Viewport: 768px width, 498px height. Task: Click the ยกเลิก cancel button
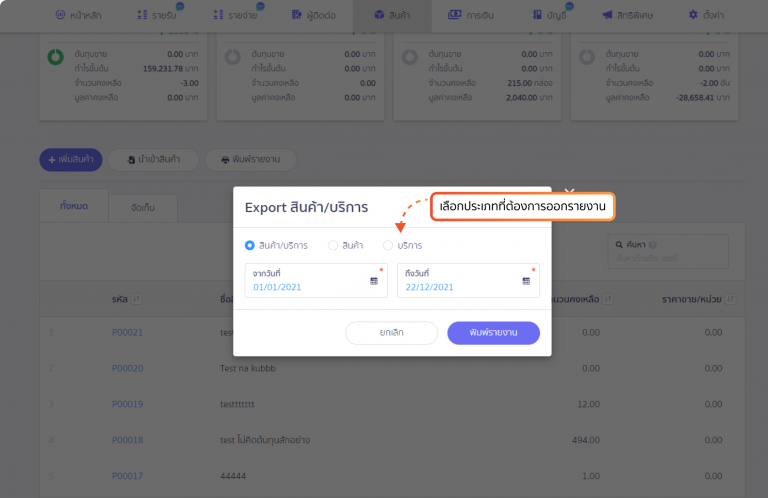391,333
